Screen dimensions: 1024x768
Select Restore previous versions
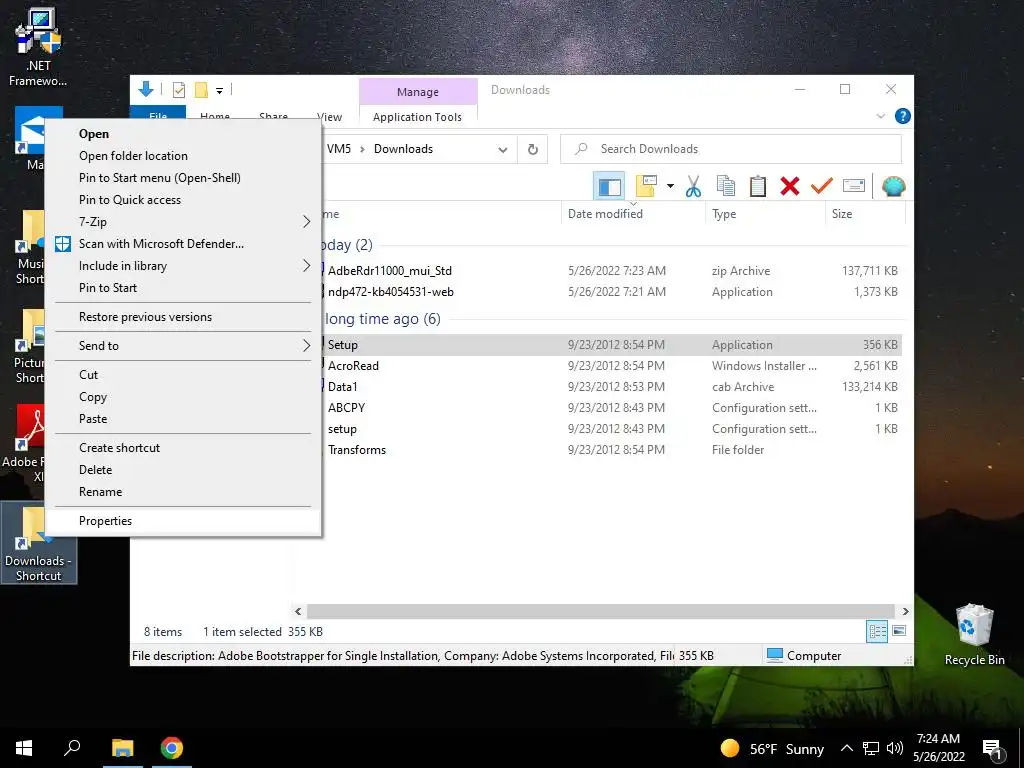(184, 317)
